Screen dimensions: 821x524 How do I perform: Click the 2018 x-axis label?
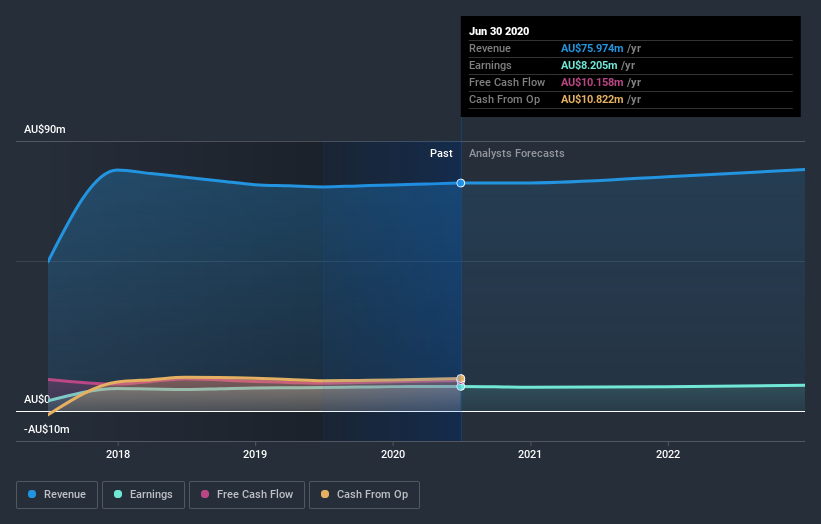(x=118, y=454)
